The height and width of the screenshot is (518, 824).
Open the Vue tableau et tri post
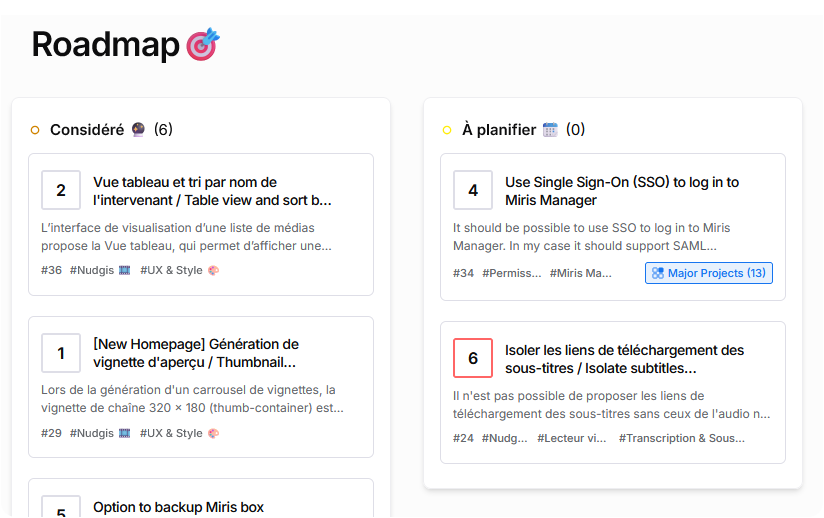click(x=211, y=191)
